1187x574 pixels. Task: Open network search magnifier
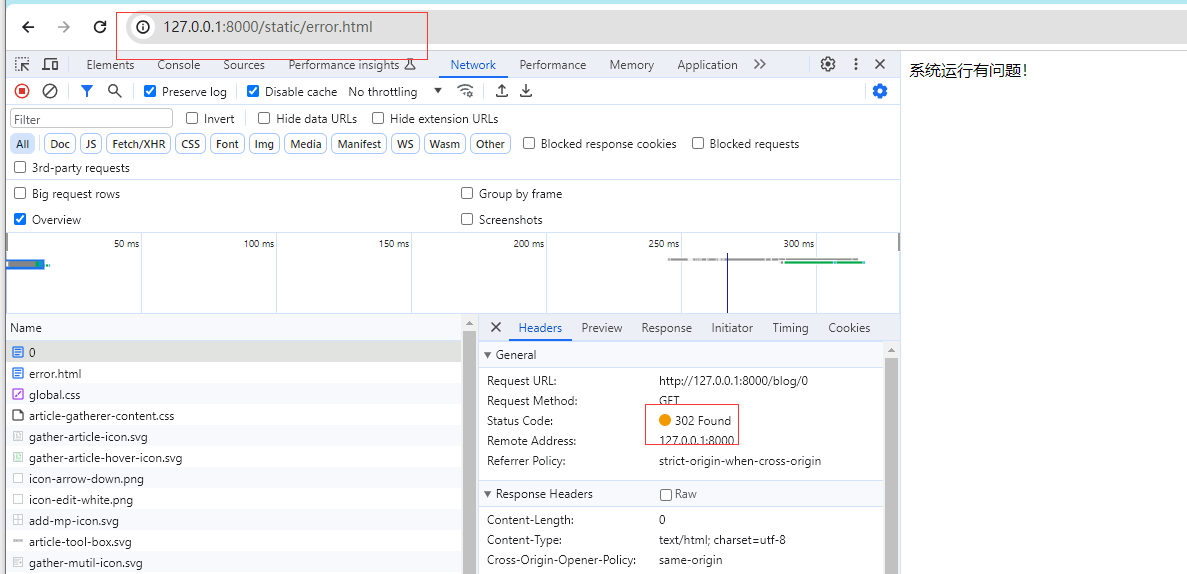tap(114, 91)
